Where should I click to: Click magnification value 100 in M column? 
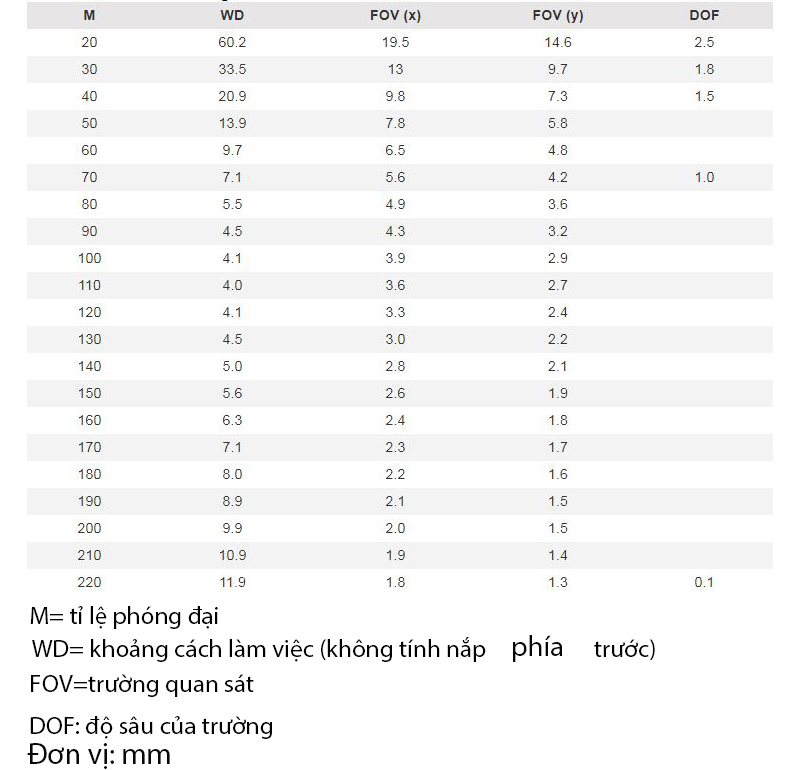tap(90, 259)
